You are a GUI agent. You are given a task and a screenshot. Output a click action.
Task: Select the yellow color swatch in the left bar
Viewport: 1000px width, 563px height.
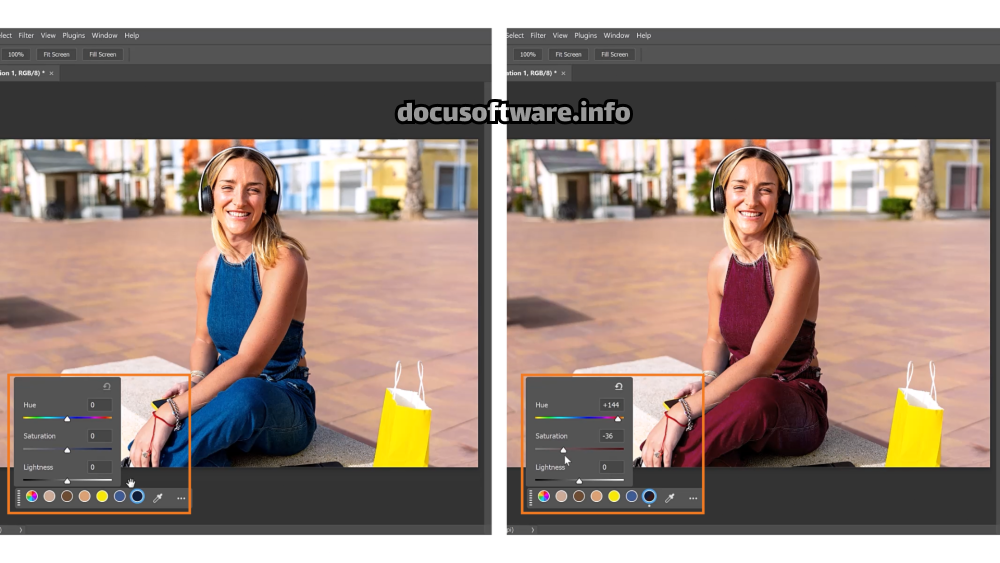click(102, 496)
